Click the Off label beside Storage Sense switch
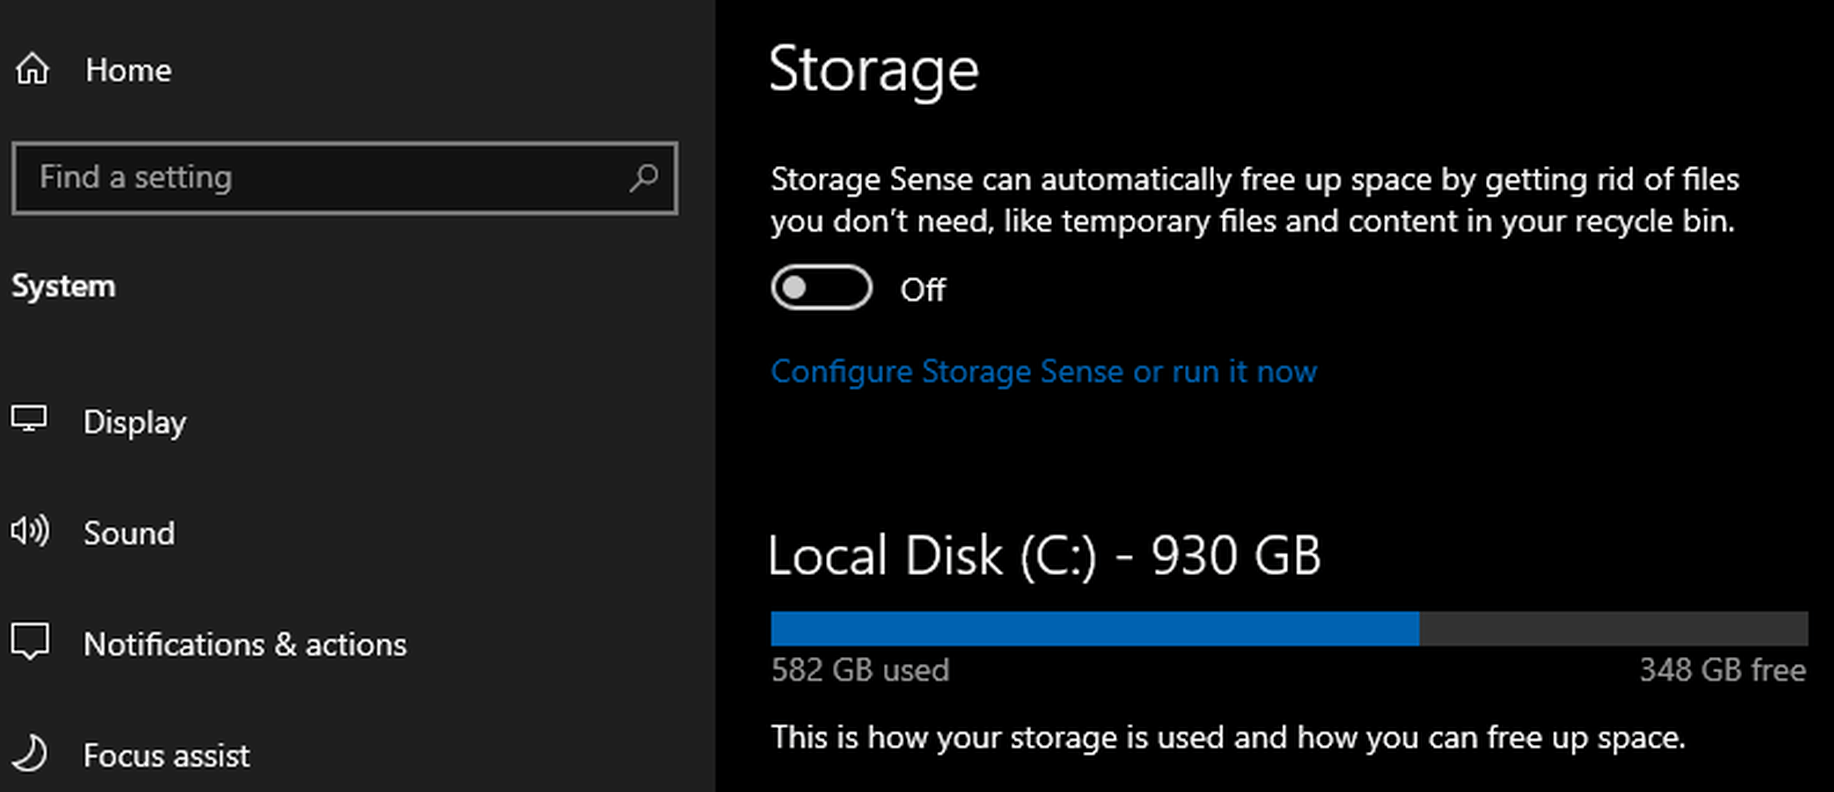The image size is (1834, 792). tap(922, 290)
